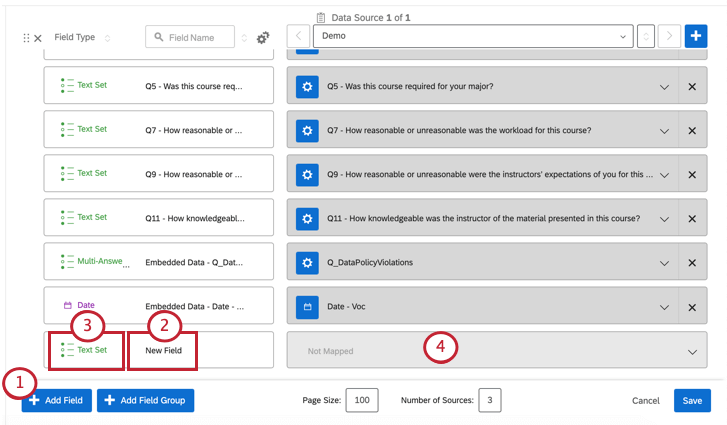
Task: Click the Add Field button
Action: 57,401
